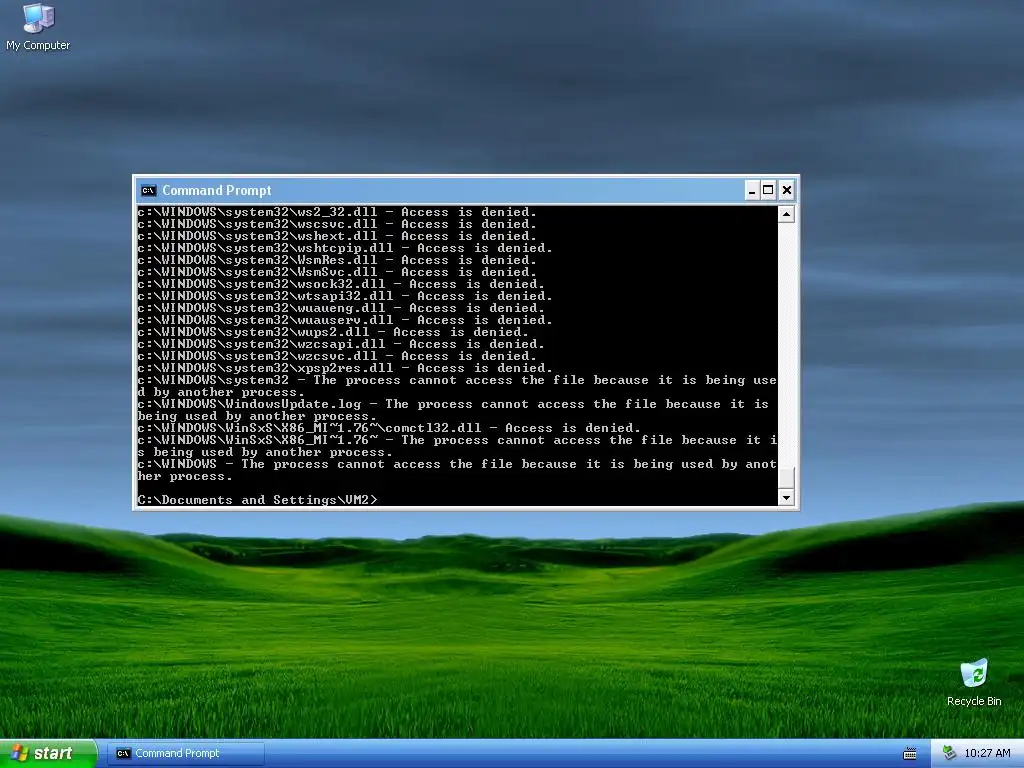Click the wscsvc.dll access denied line

coord(337,224)
